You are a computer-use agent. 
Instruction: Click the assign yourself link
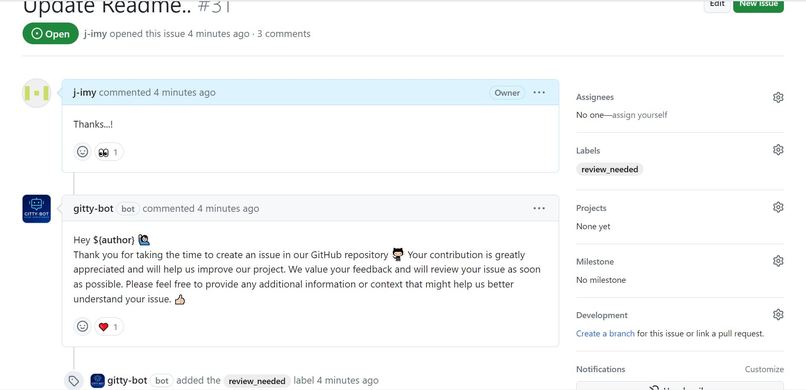639,115
